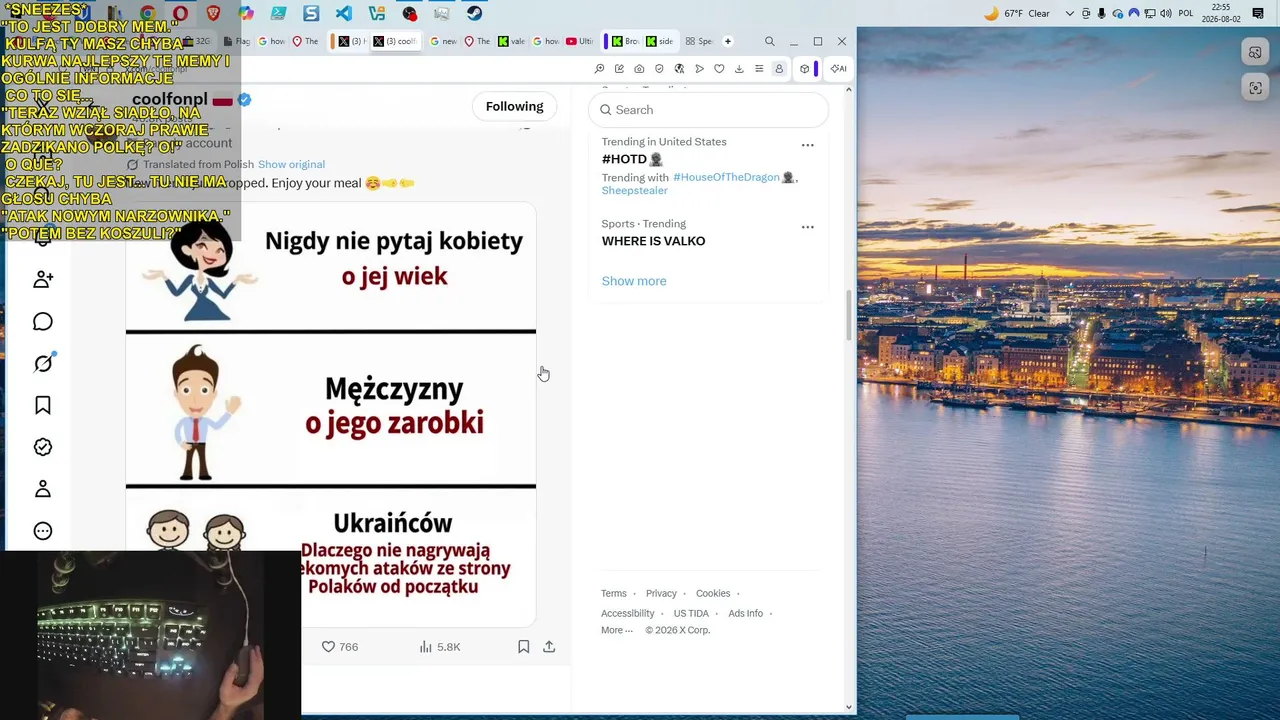The image size is (1280, 720).
Task: Switch to the Speed Dial tab
Action: pos(698,41)
